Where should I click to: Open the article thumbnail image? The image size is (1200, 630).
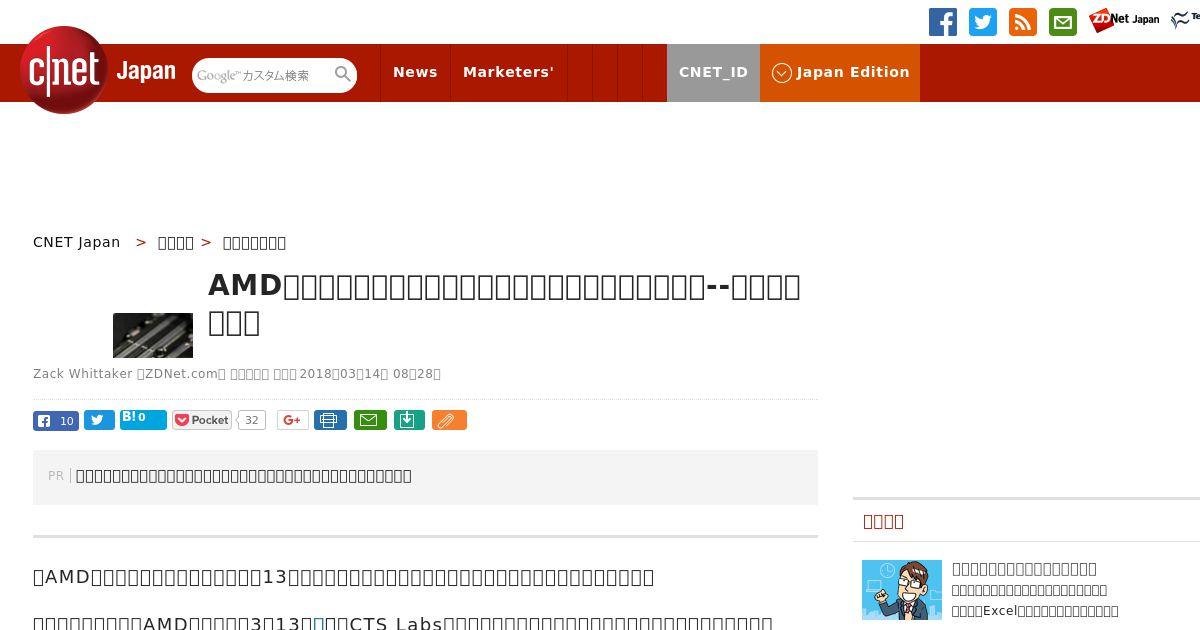point(153,335)
